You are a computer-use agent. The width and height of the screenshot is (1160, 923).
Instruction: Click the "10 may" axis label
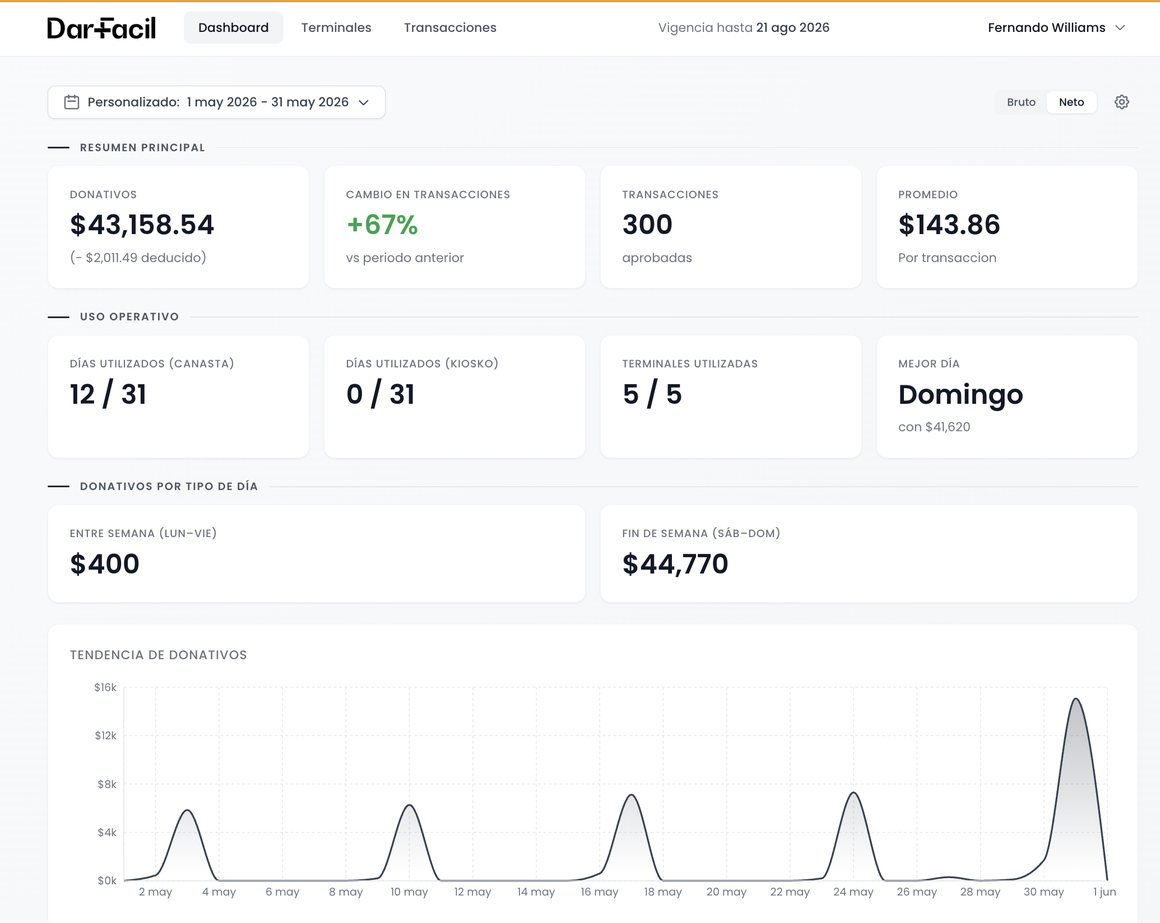click(x=409, y=892)
